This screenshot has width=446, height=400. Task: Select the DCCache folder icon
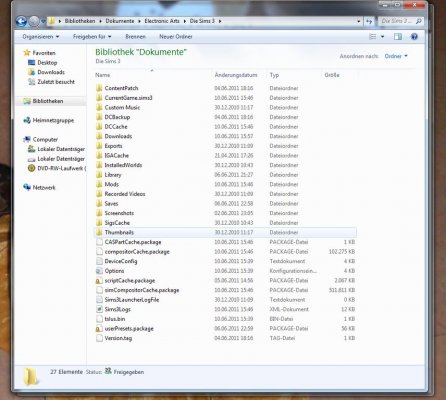[99, 127]
